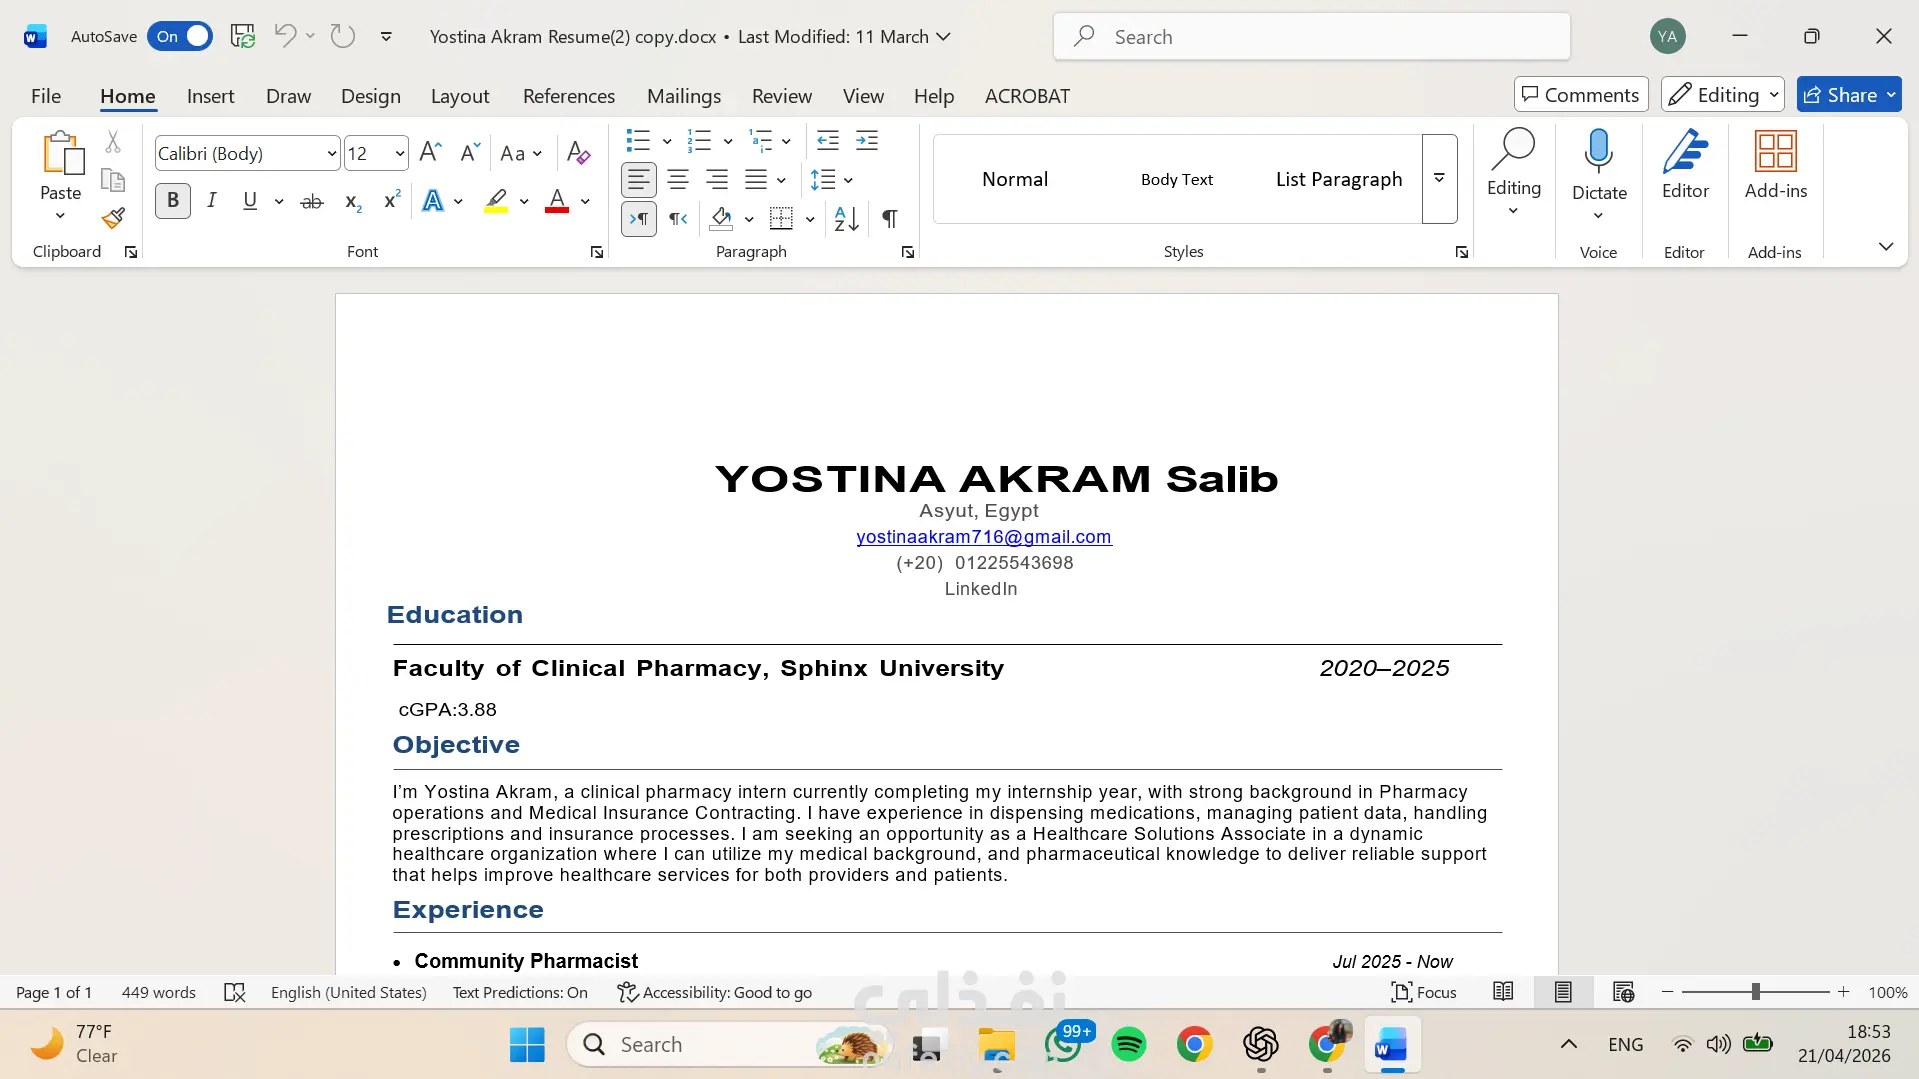Click the Clear All Formatting icon
This screenshot has height=1079, width=1919.
578,153
